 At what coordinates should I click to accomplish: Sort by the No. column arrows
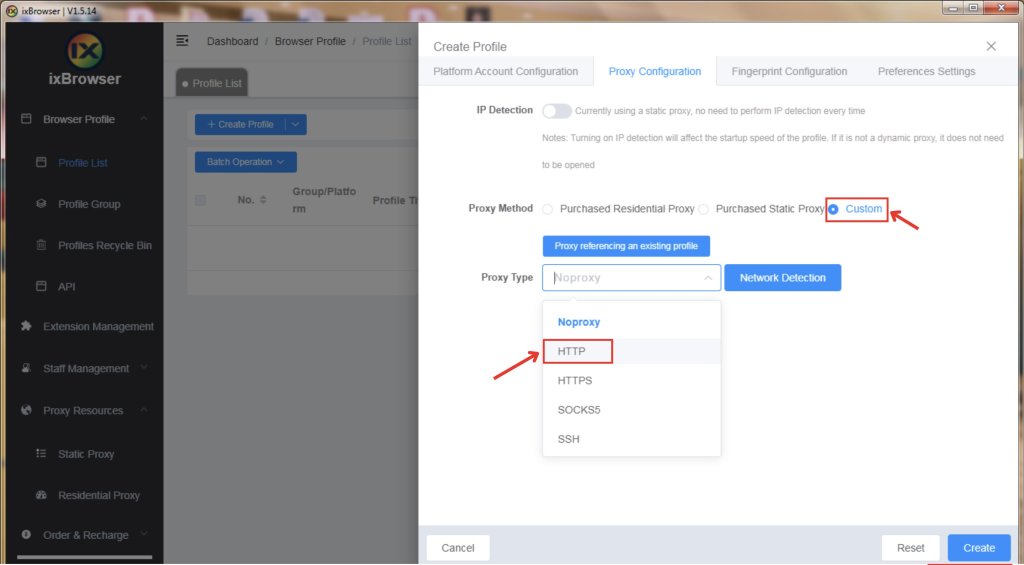(x=263, y=200)
